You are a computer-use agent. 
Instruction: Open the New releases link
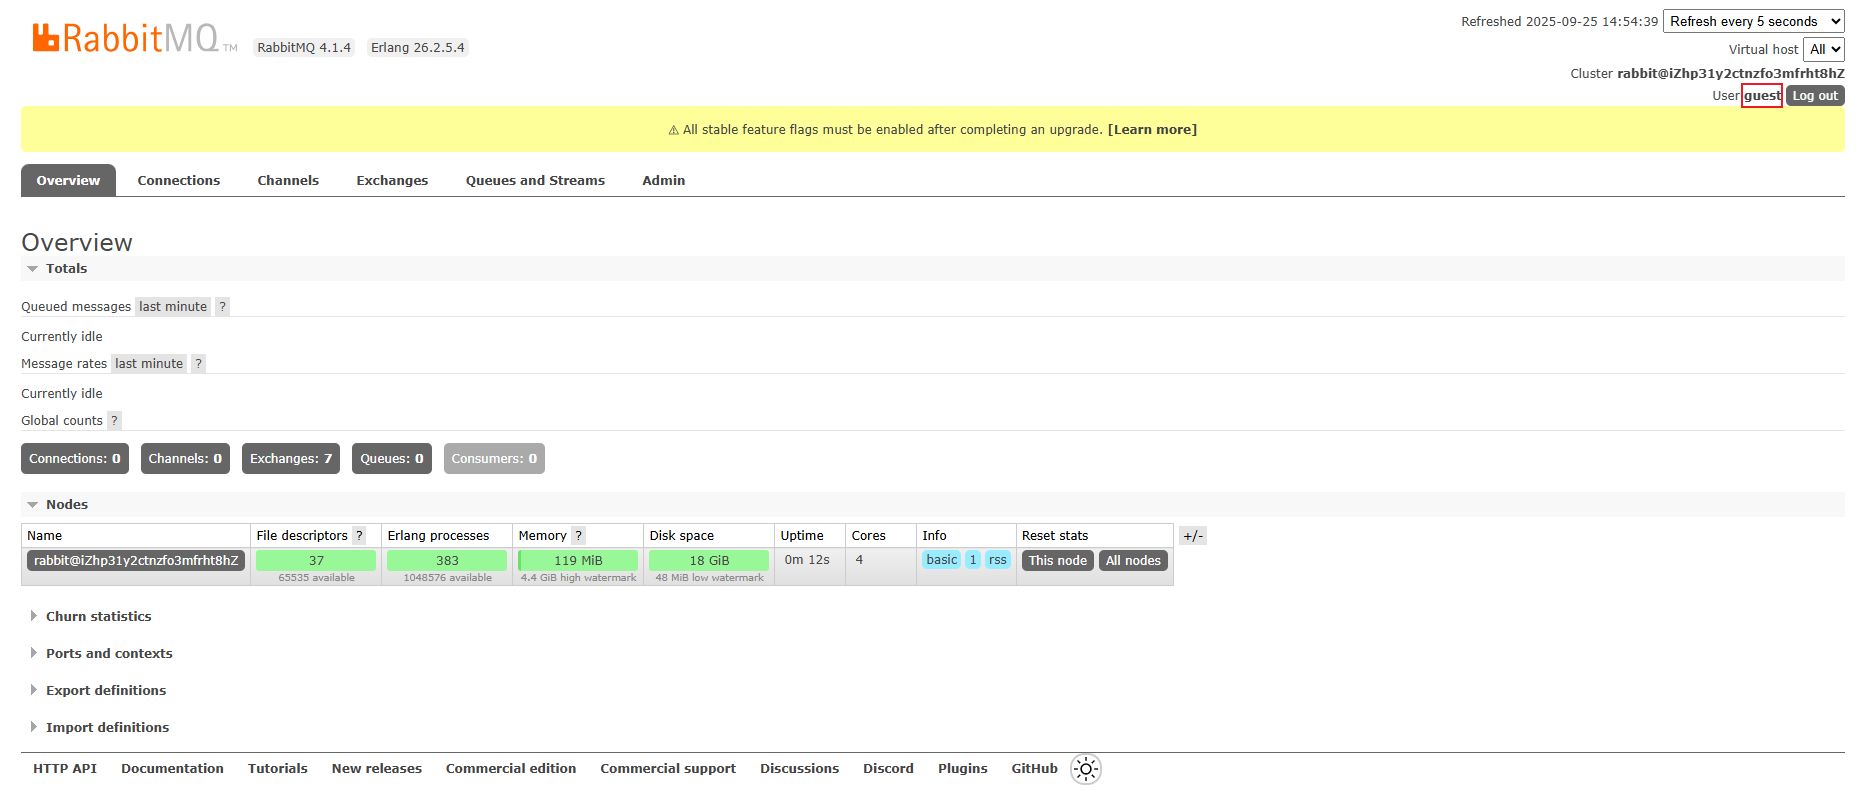377,769
